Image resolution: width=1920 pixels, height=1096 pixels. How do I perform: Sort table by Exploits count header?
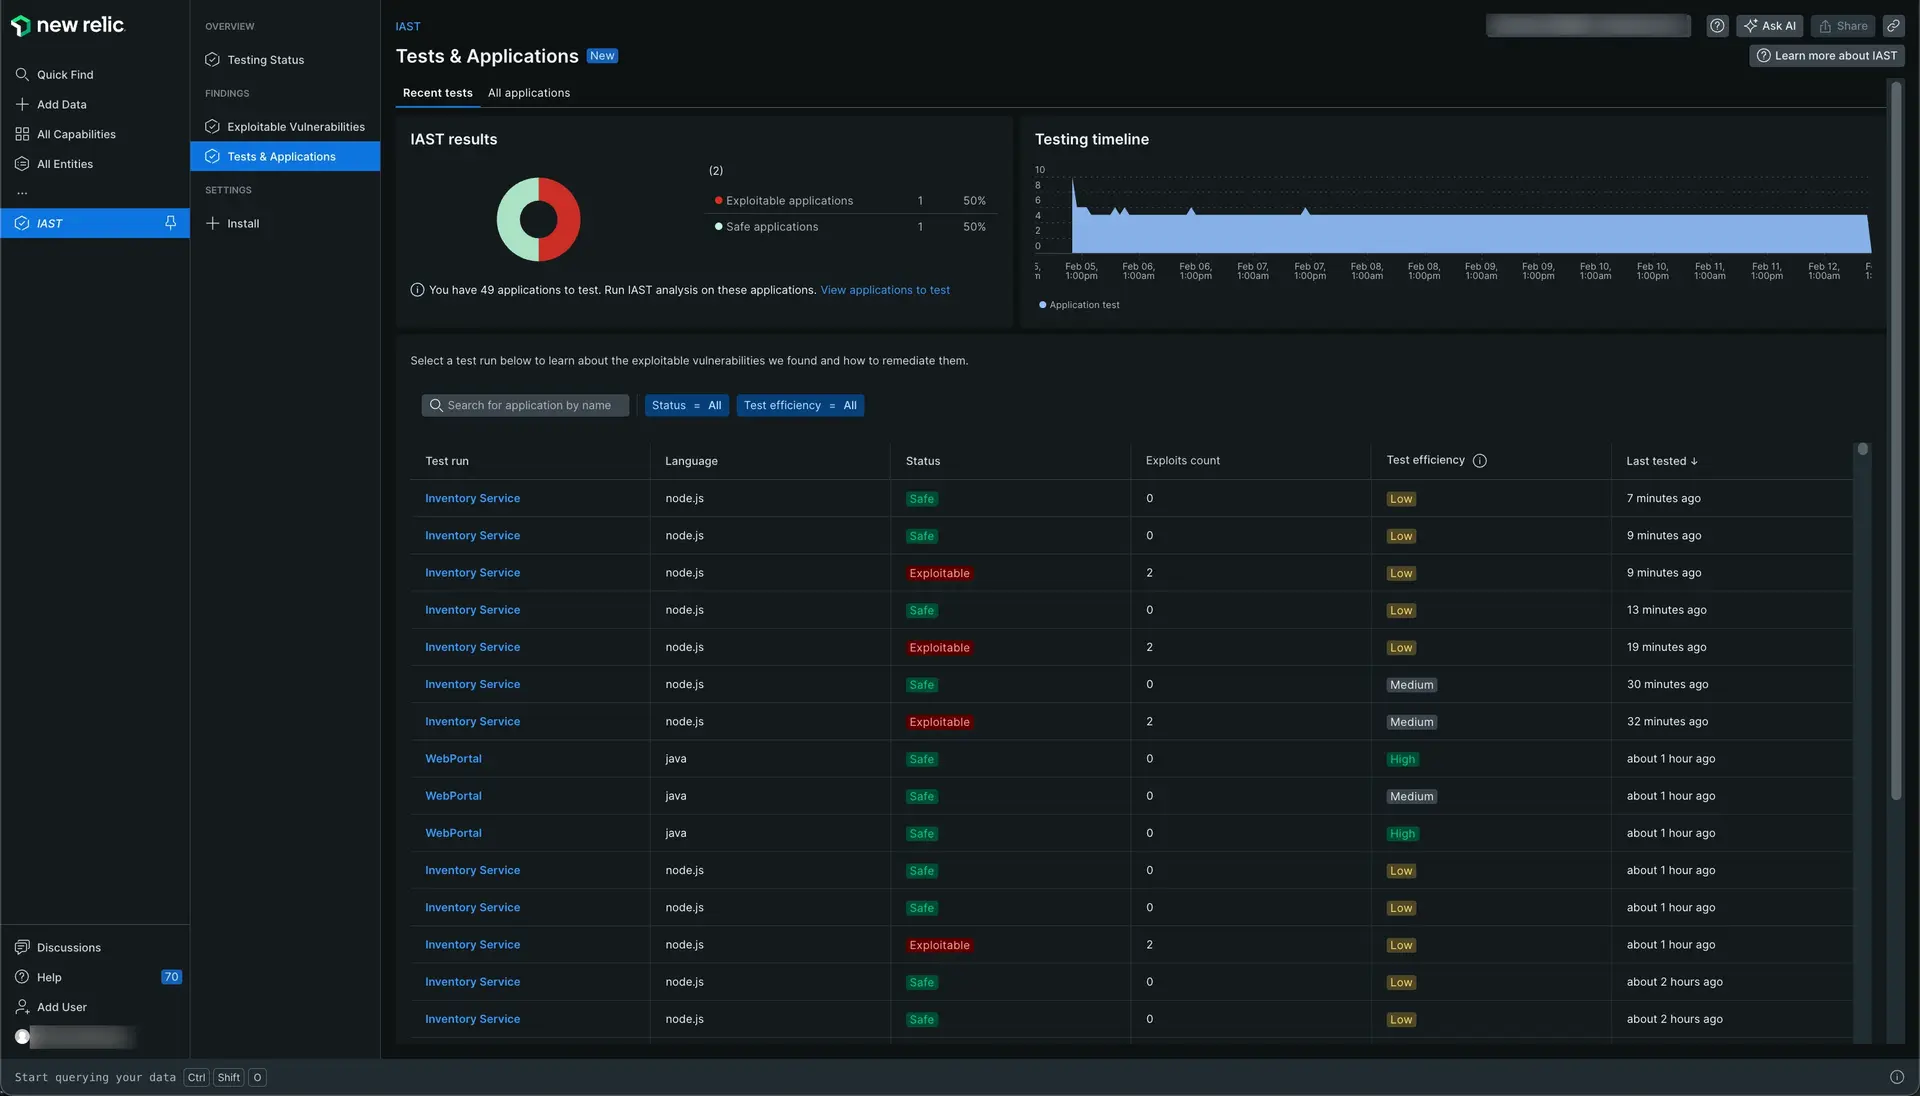(x=1182, y=461)
